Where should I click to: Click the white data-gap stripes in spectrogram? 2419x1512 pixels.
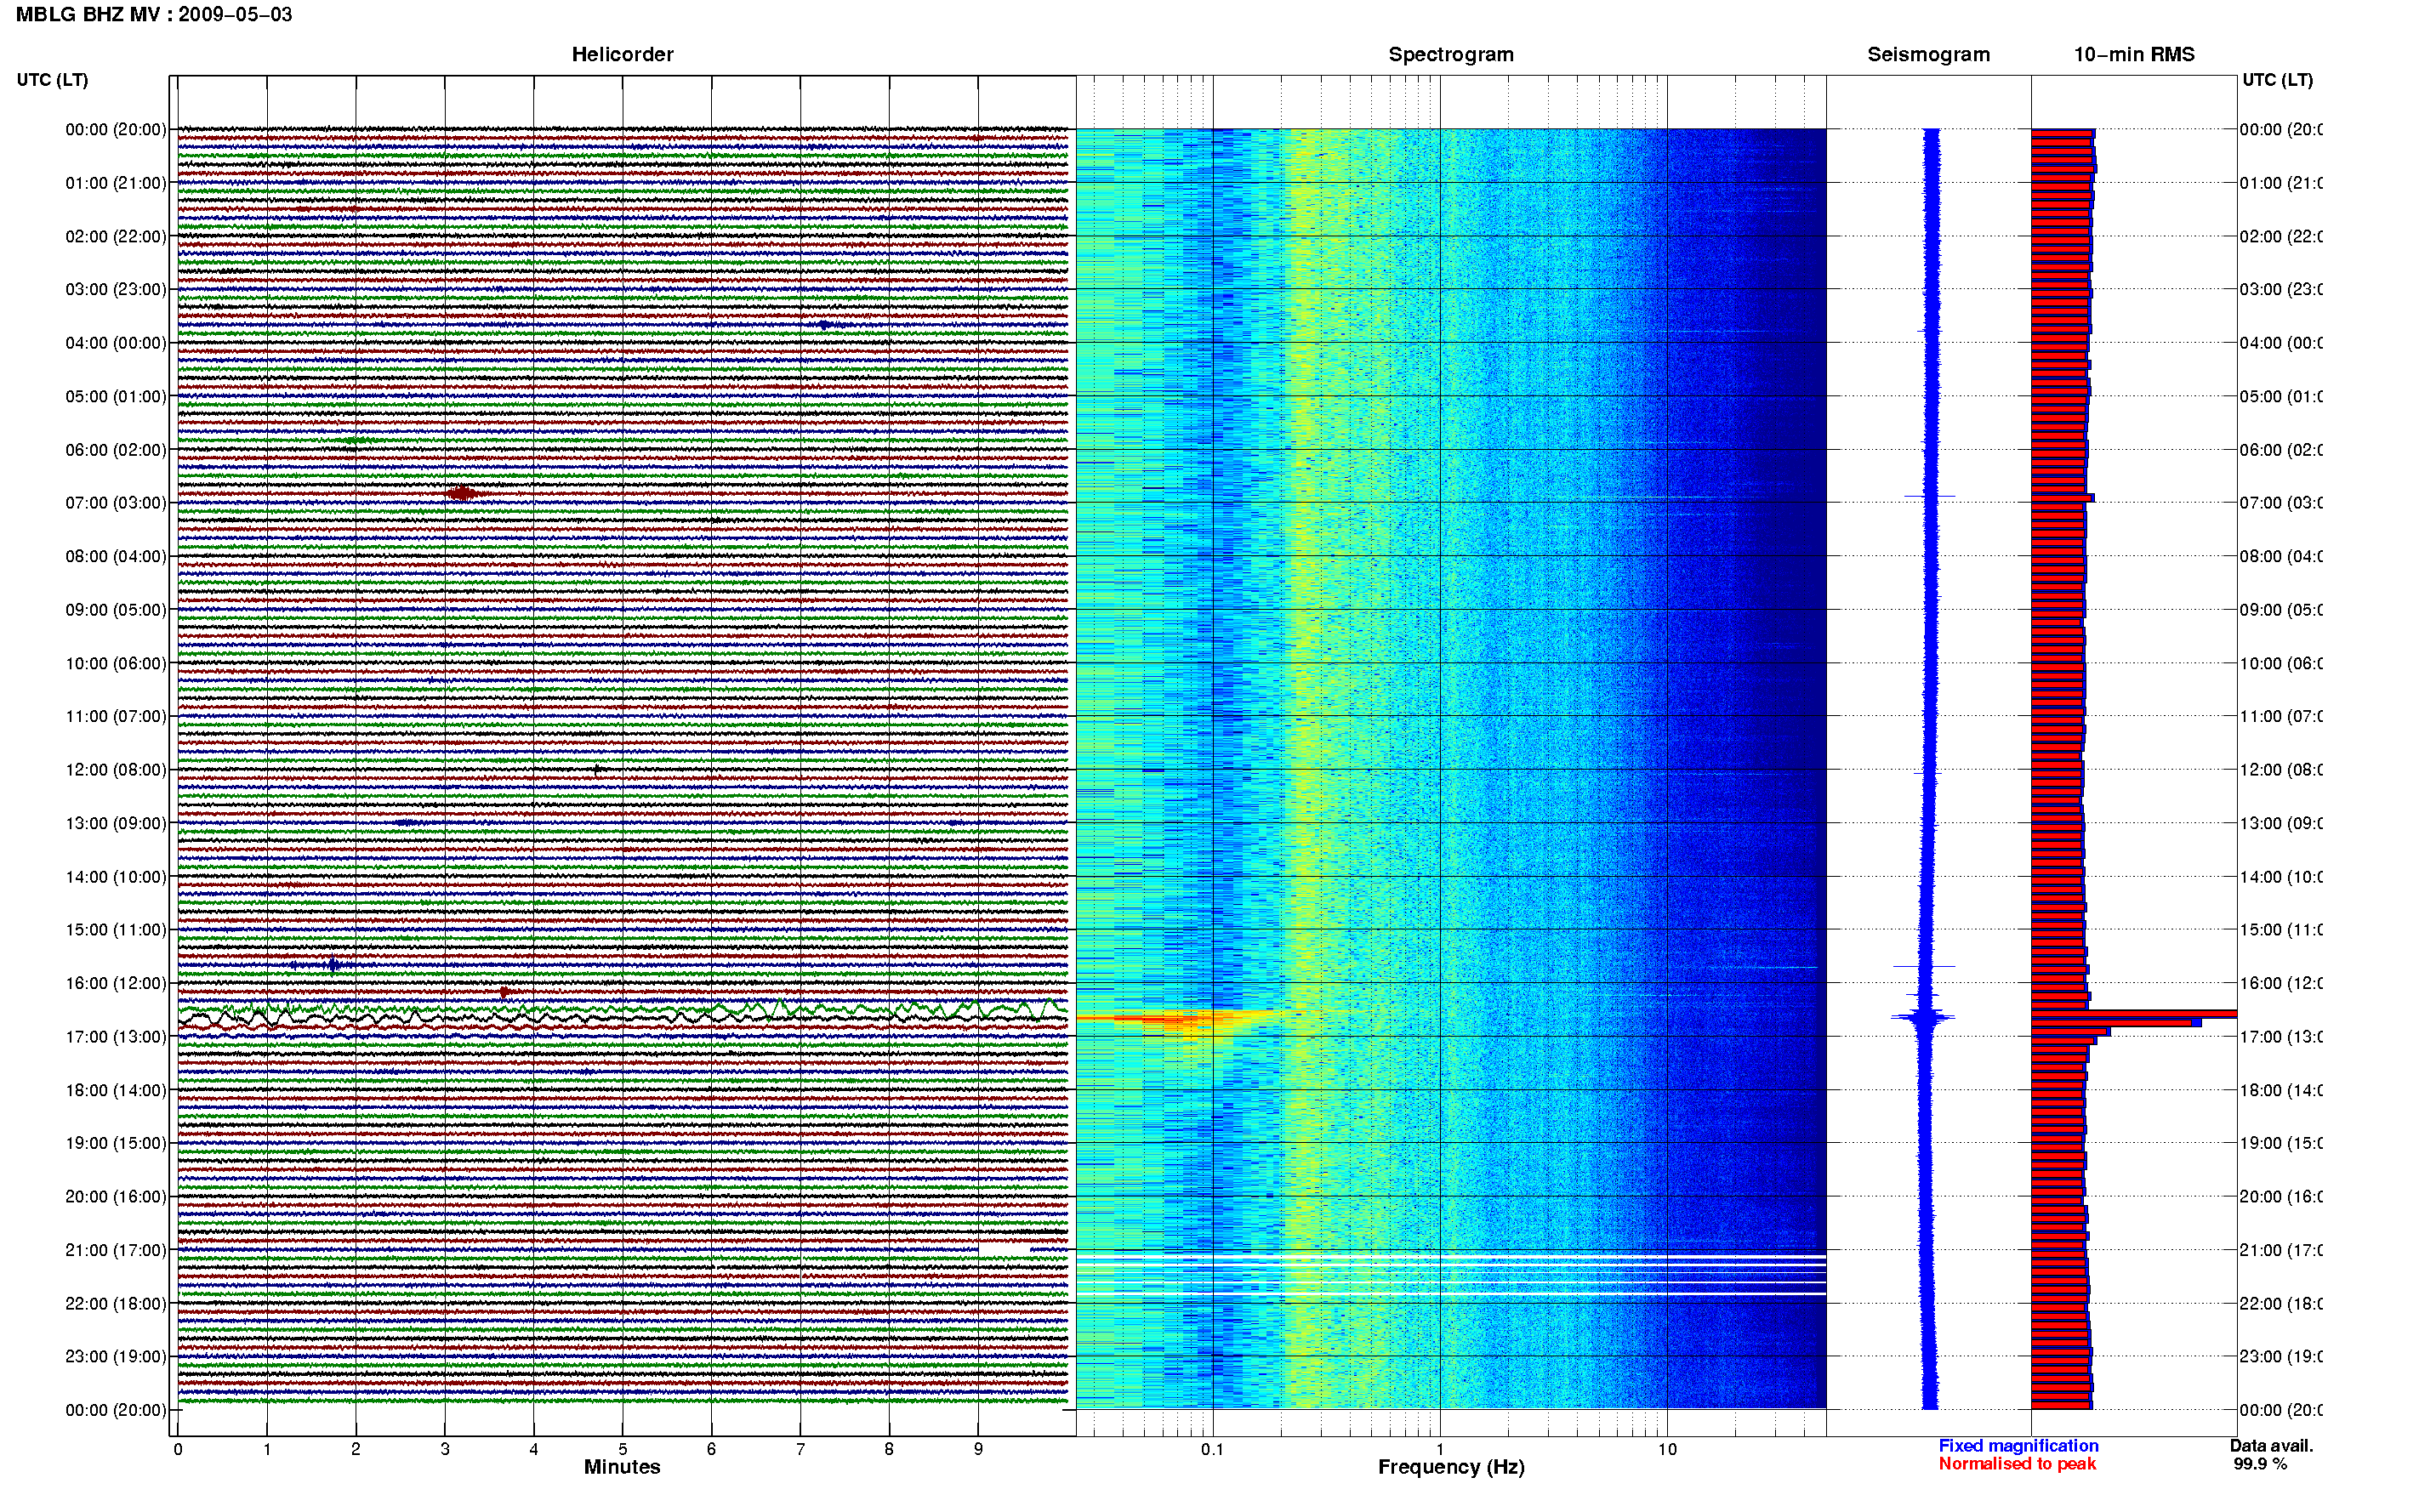click(1451, 1275)
